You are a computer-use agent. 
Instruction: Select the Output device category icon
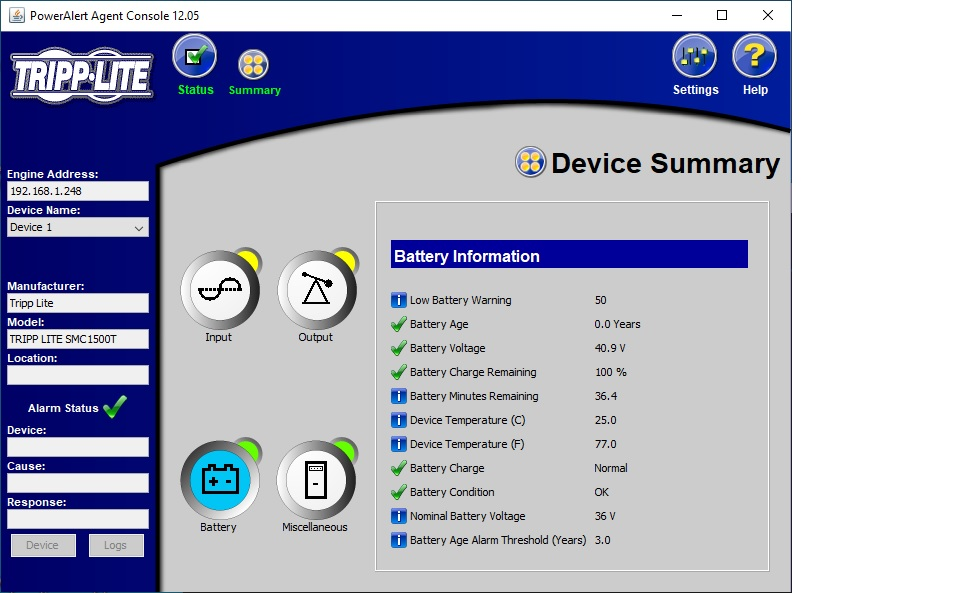tap(317, 289)
